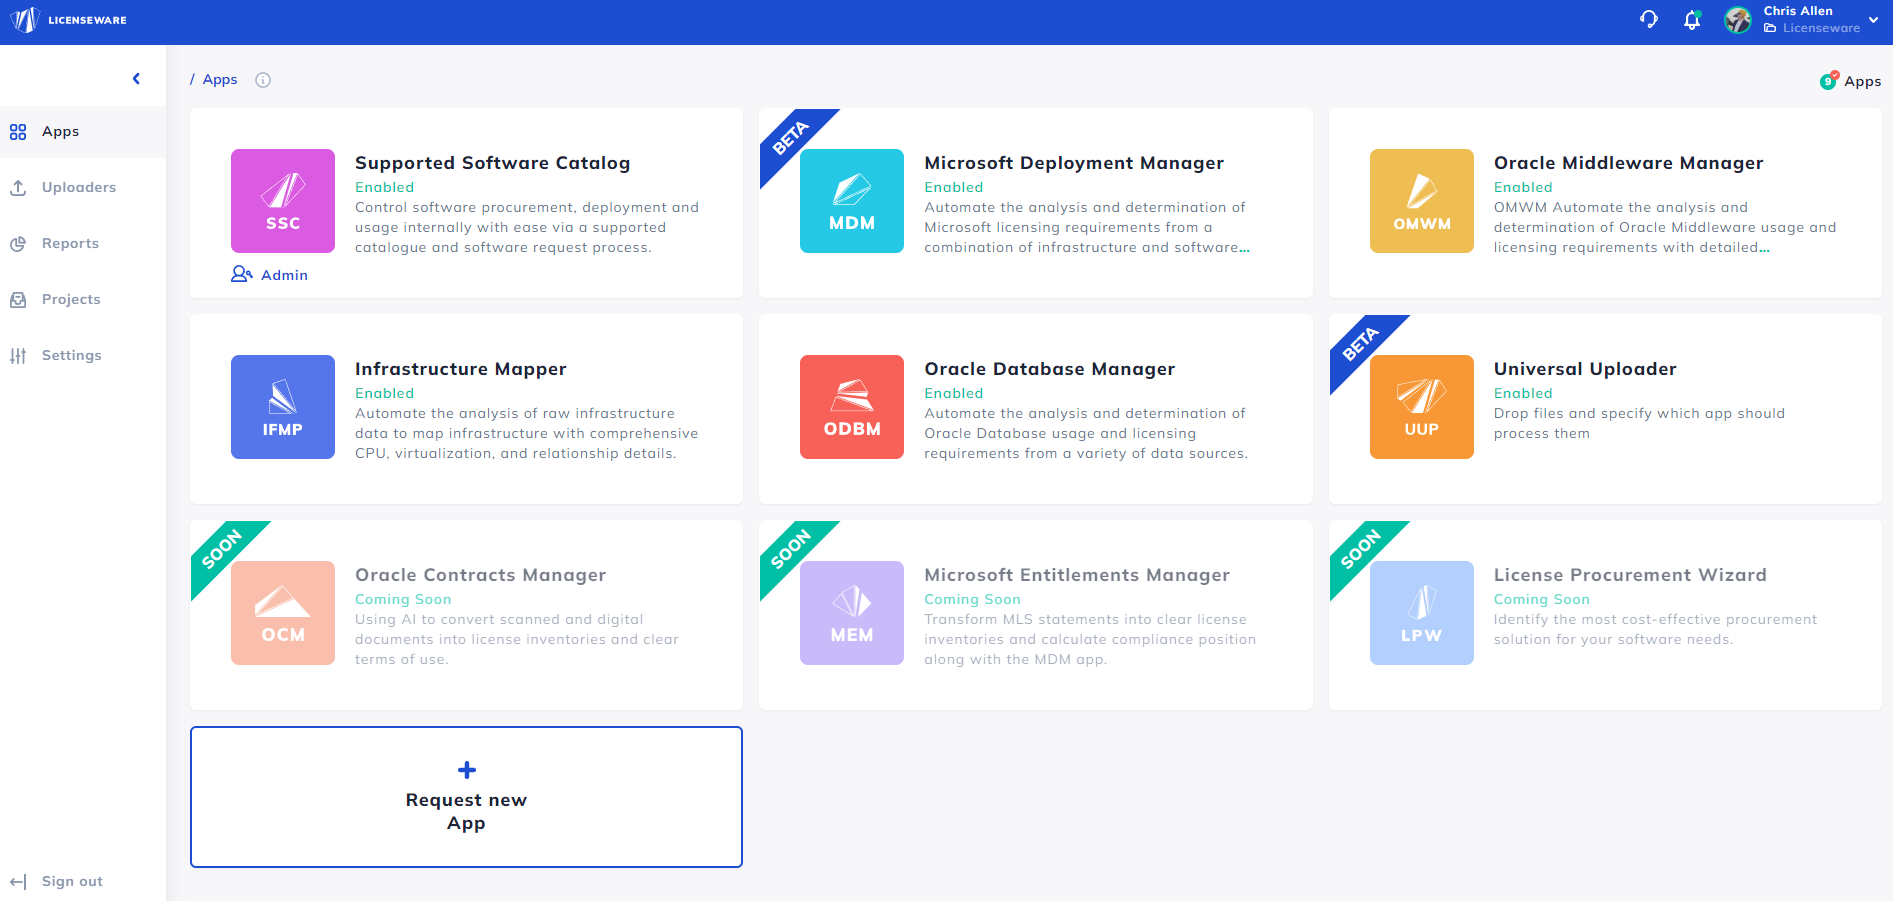The width and height of the screenshot is (1893, 901).
Task: Click the Projects inbox icon
Action: point(18,299)
